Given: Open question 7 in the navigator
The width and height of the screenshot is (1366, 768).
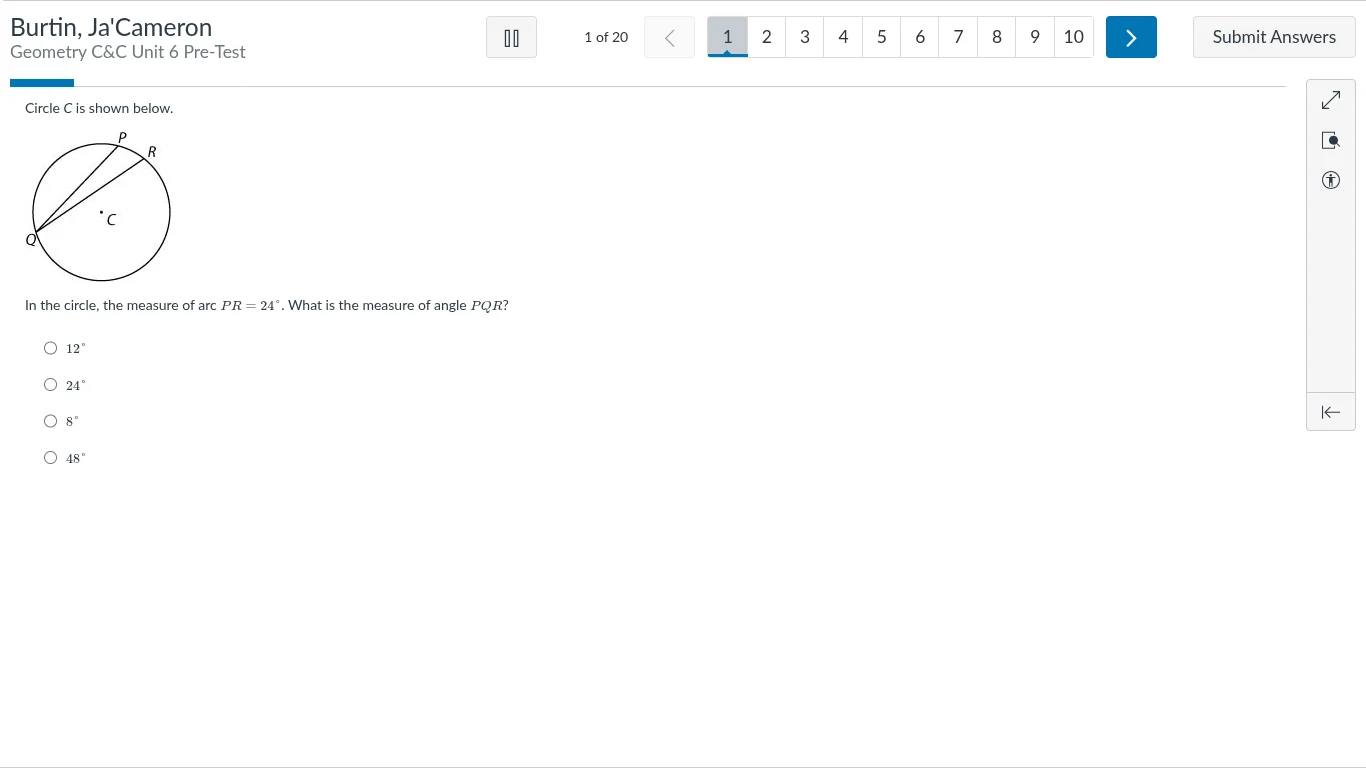Looking at the screenshot, I should pyautogui.click(x=958, y=37).
